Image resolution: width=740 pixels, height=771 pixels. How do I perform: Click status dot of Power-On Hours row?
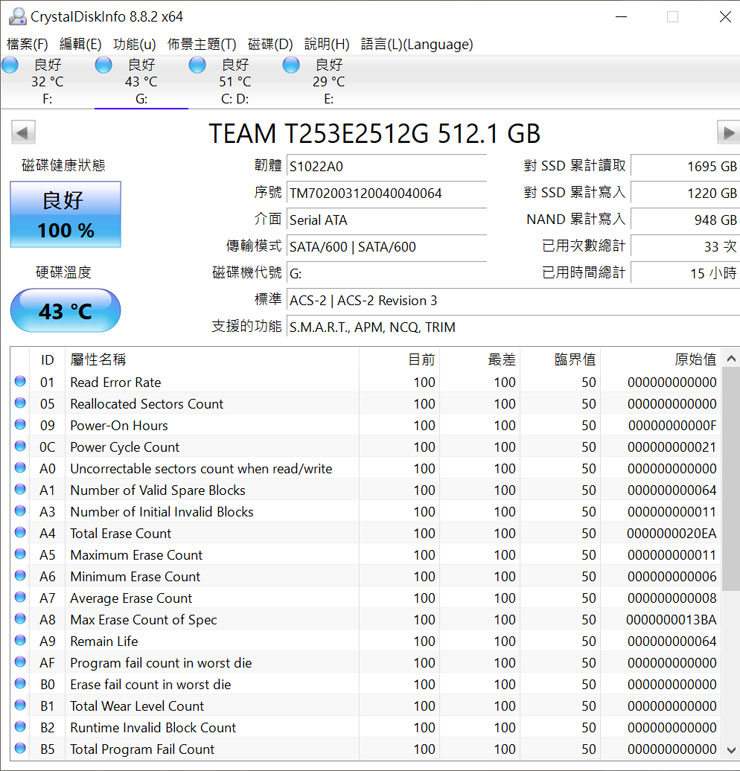(x=20, y=424)
